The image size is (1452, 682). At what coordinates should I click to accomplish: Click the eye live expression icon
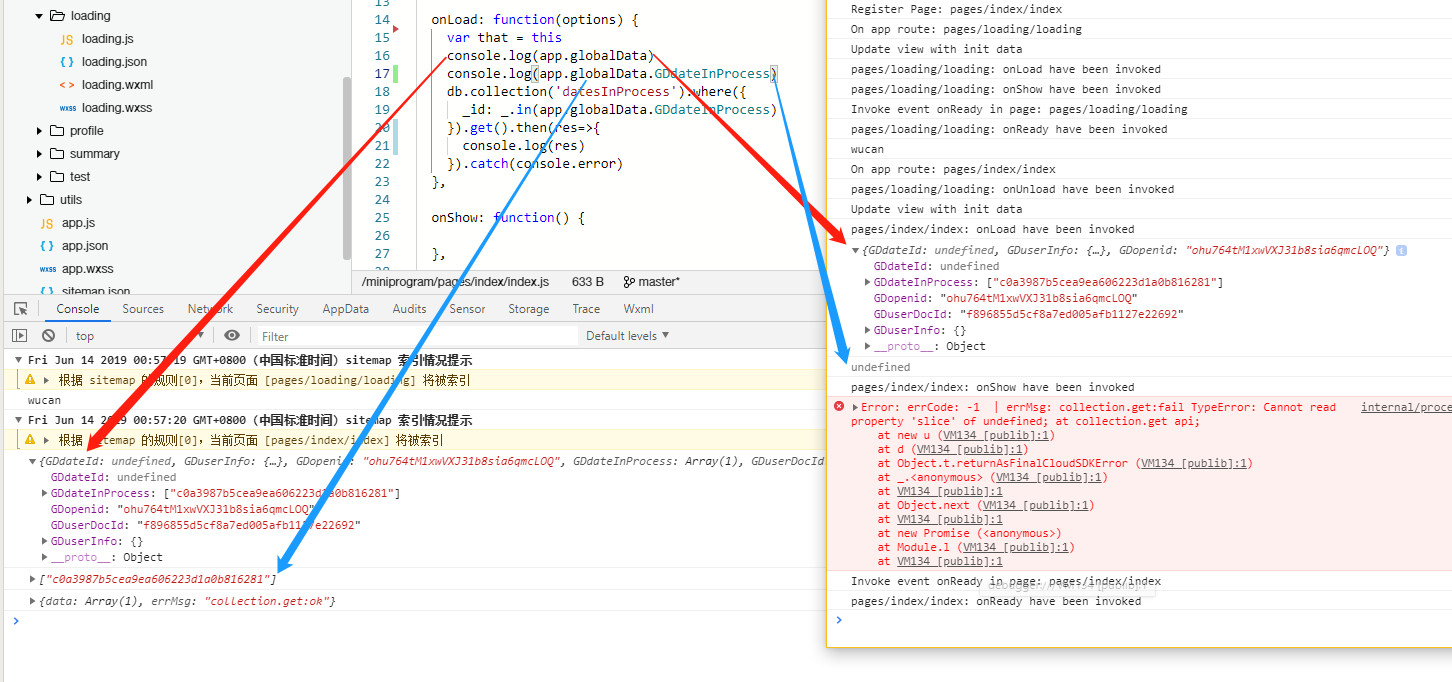tap(232, 336)
